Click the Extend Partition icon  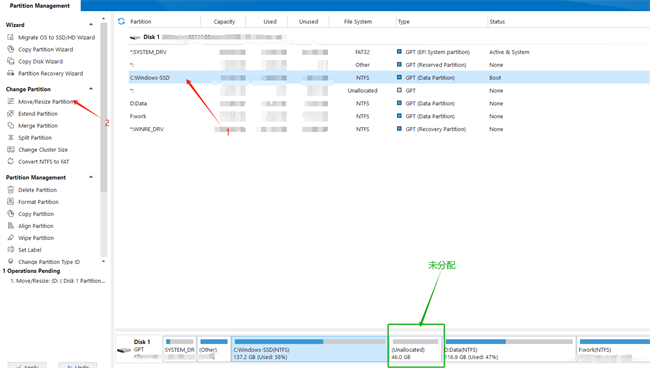pyautogui.click(x=11, y=114)
